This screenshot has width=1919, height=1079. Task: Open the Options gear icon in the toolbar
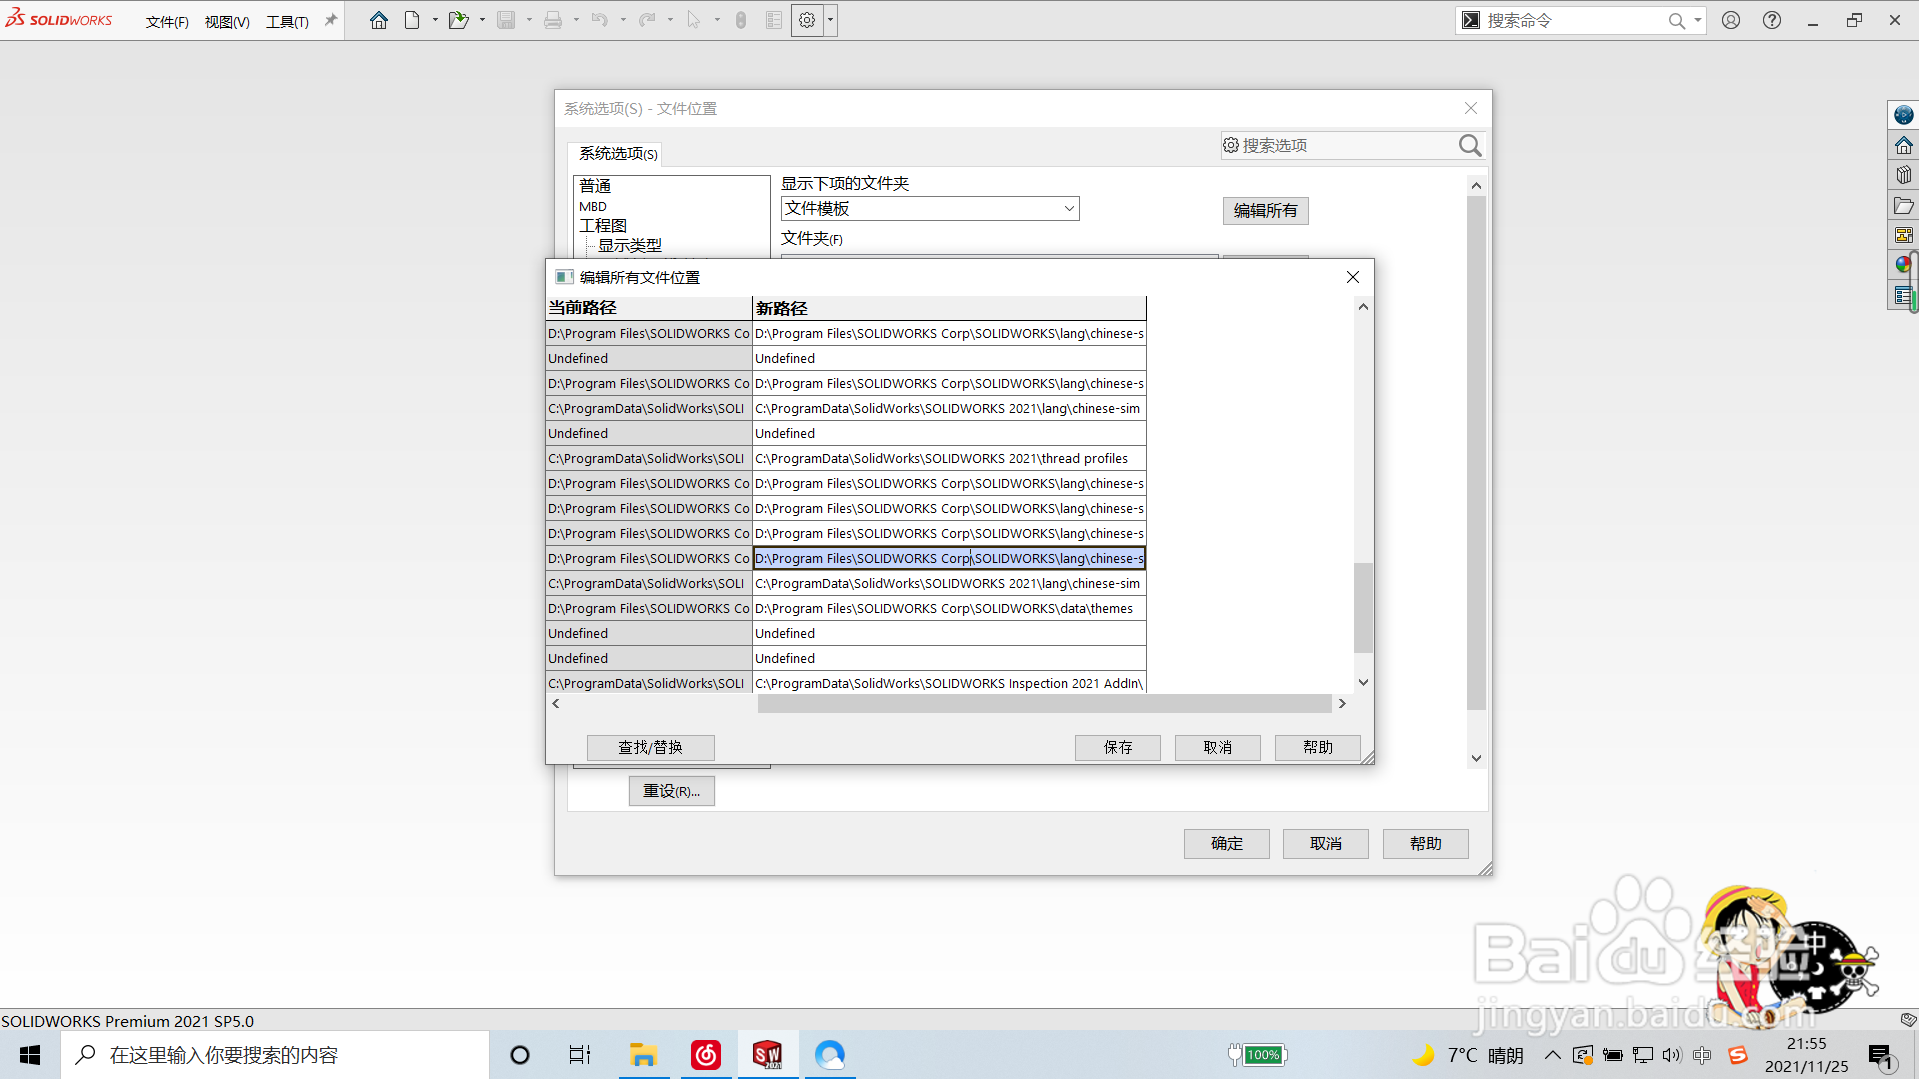point(807,20)
